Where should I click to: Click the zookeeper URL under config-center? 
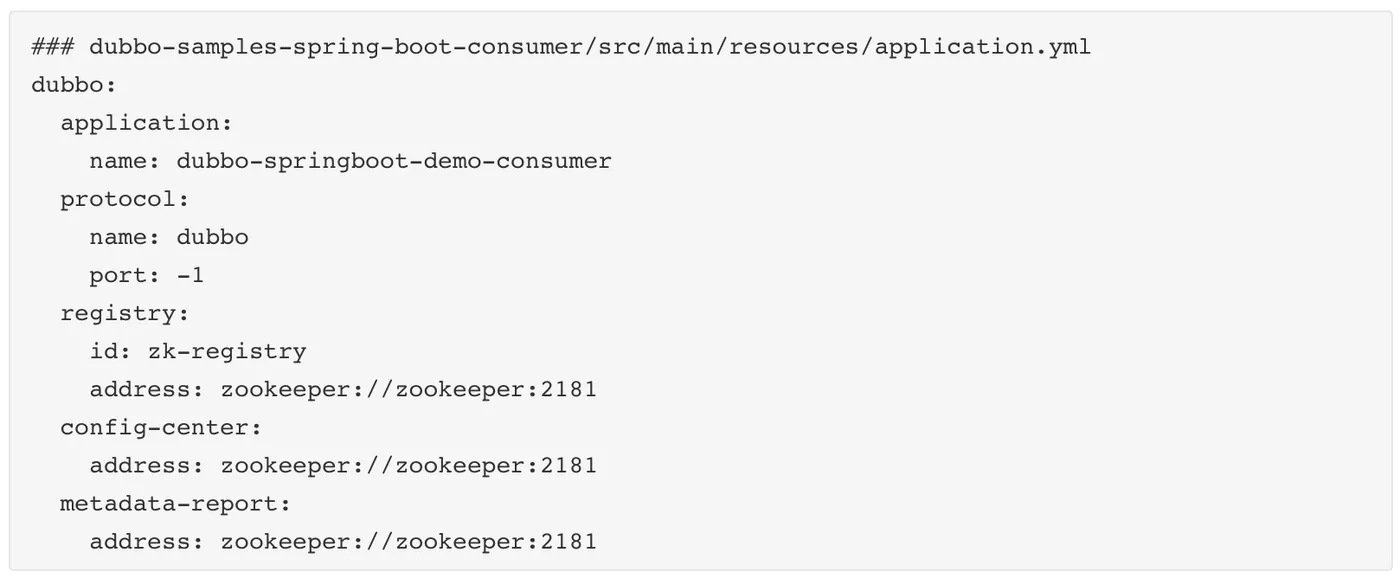408,465
